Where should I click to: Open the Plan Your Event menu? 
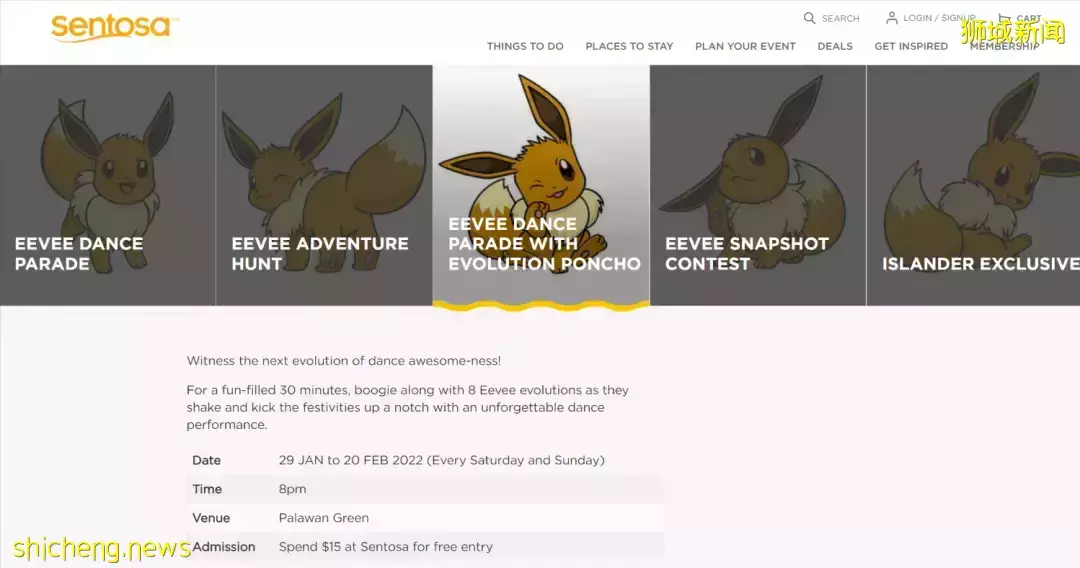pyautogui.click(x=745, y=46)
